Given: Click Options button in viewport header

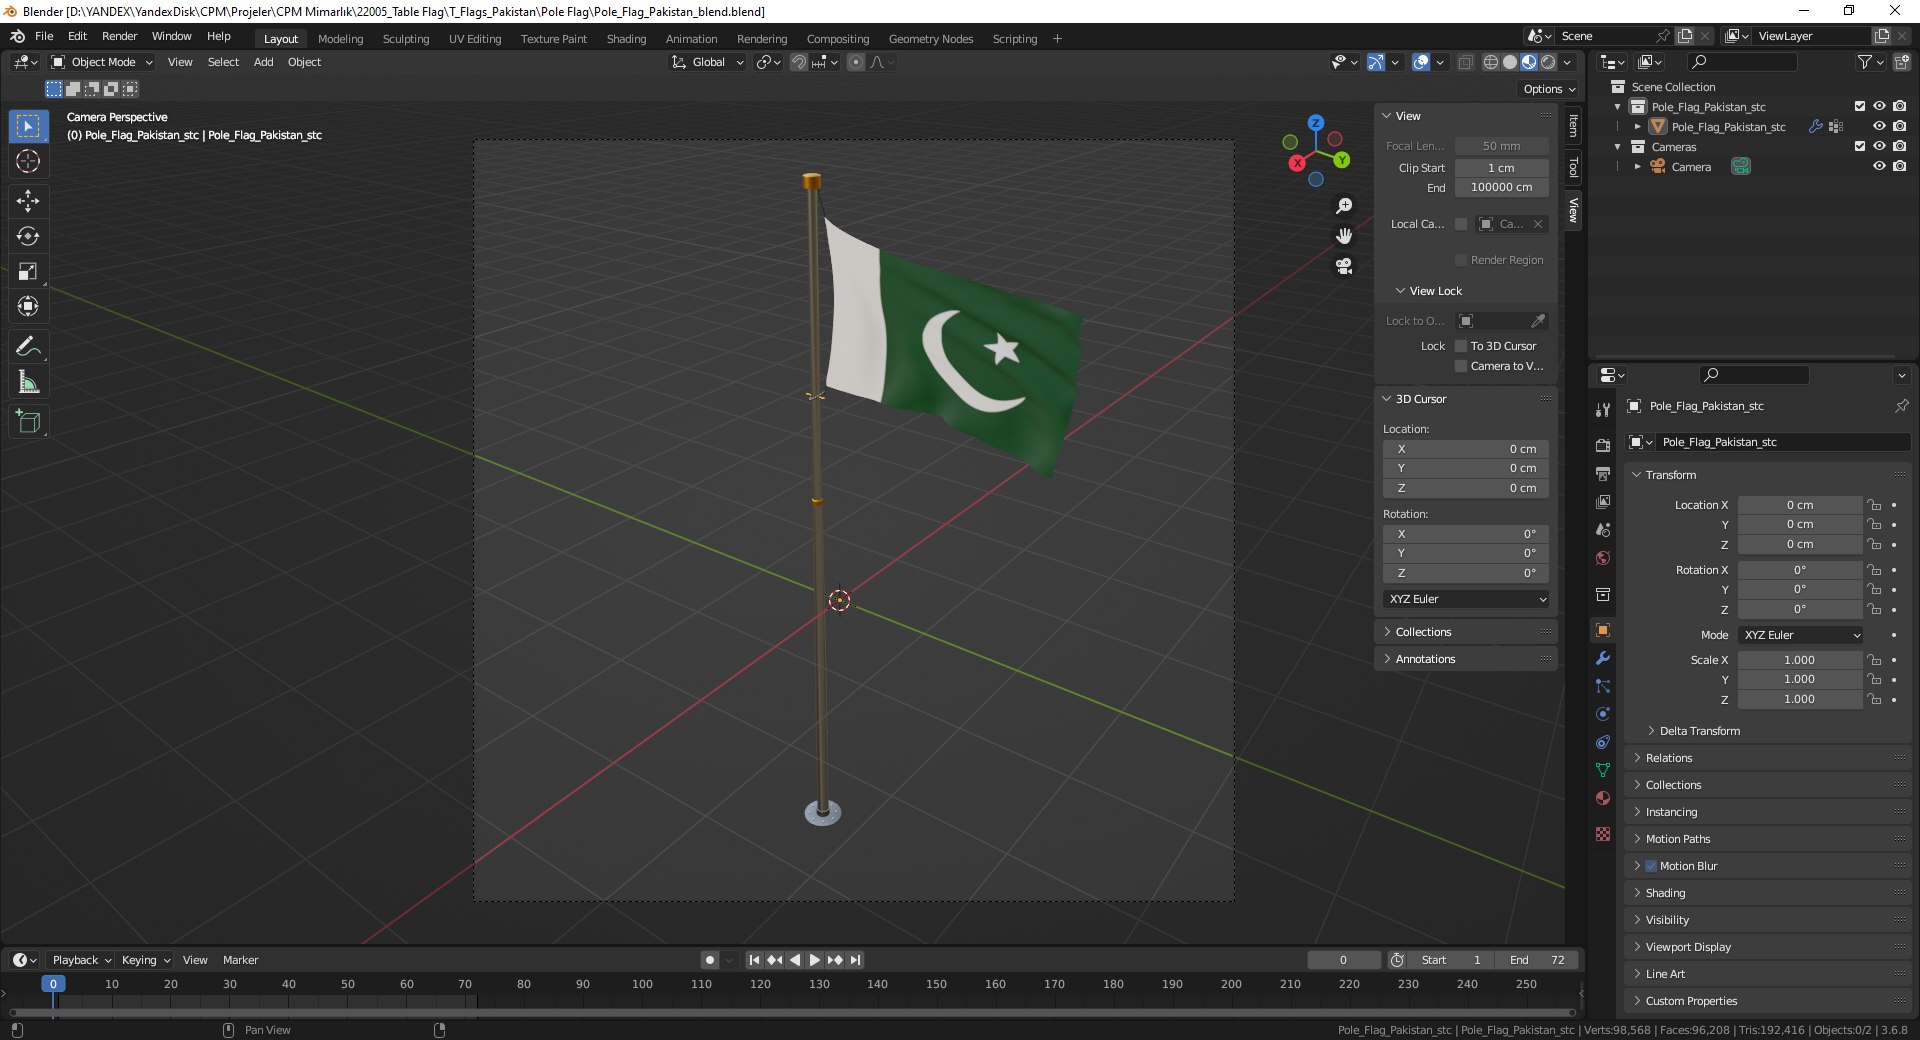Looking at the screenshot, I should point(1549,89).
